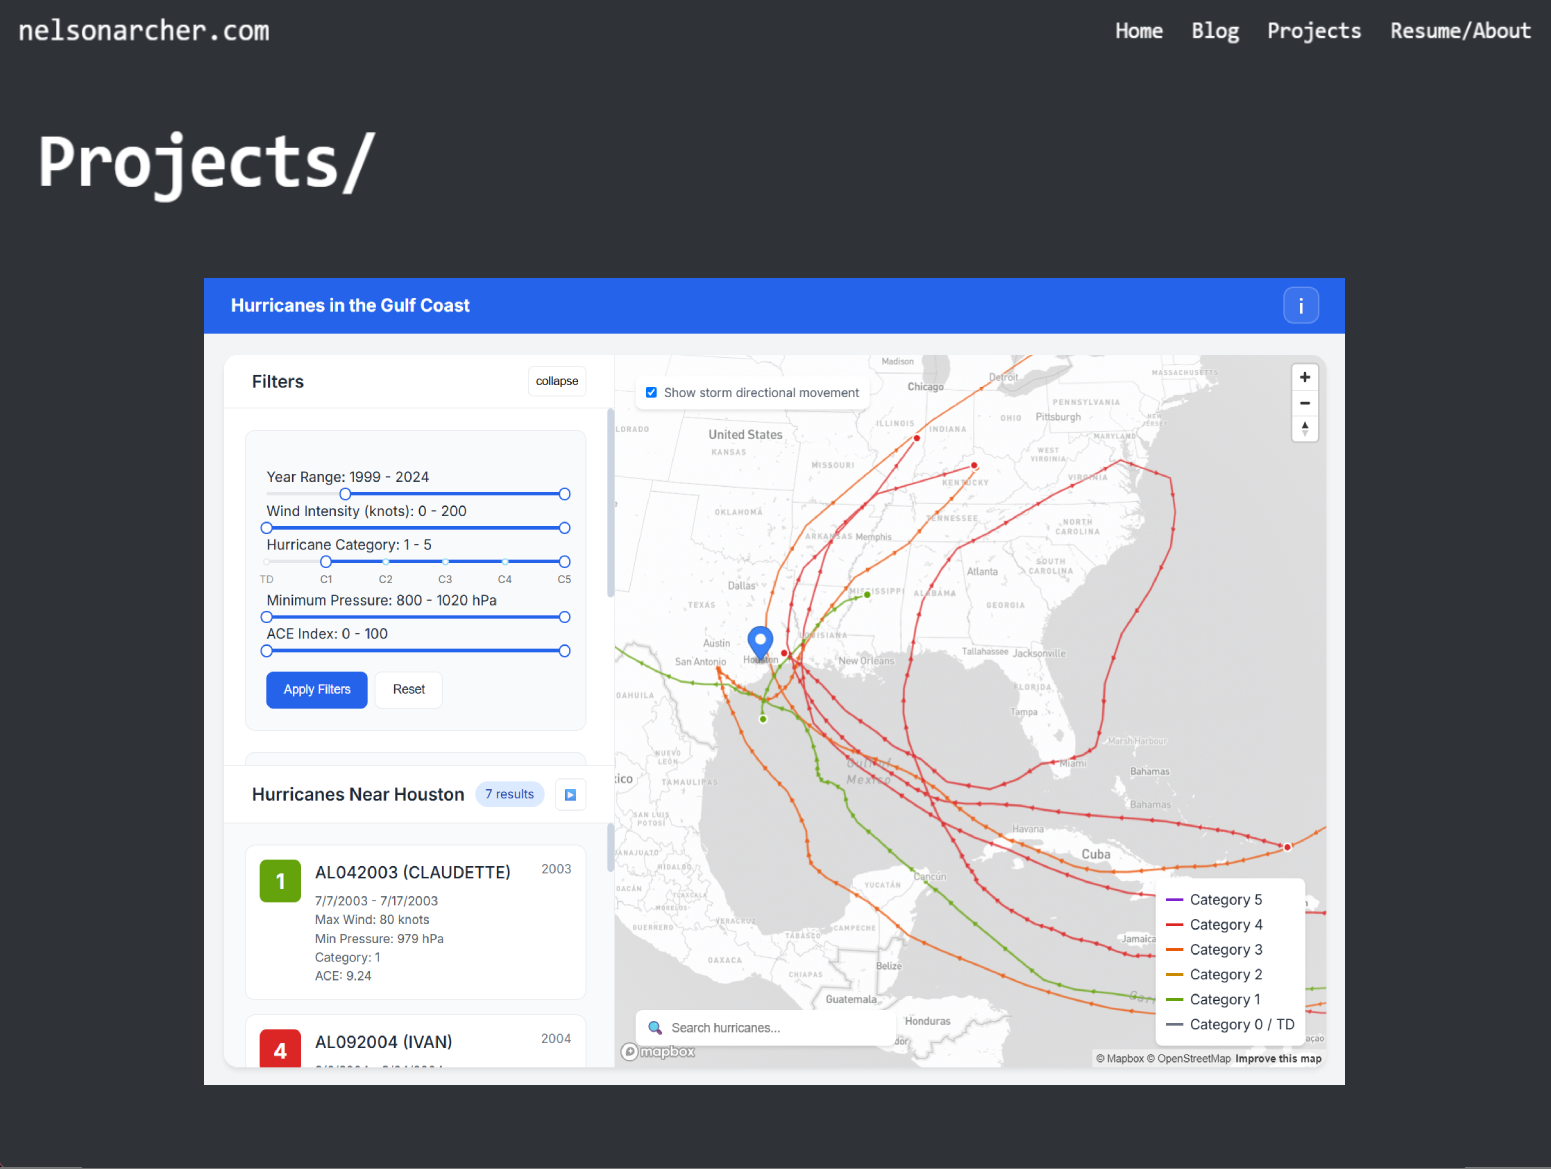The height and width of the screenshot is (1169, 1551).
Task: Open the info button in the blue header
Action: pos(1300,306)
